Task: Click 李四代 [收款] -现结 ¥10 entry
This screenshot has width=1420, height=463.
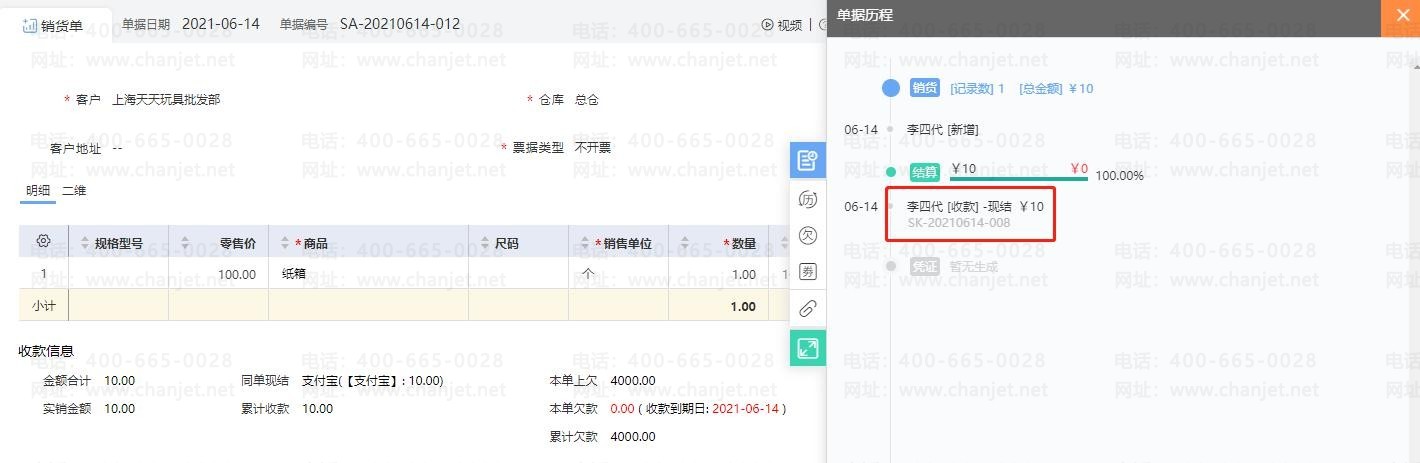Action: [x=975, y=206]
